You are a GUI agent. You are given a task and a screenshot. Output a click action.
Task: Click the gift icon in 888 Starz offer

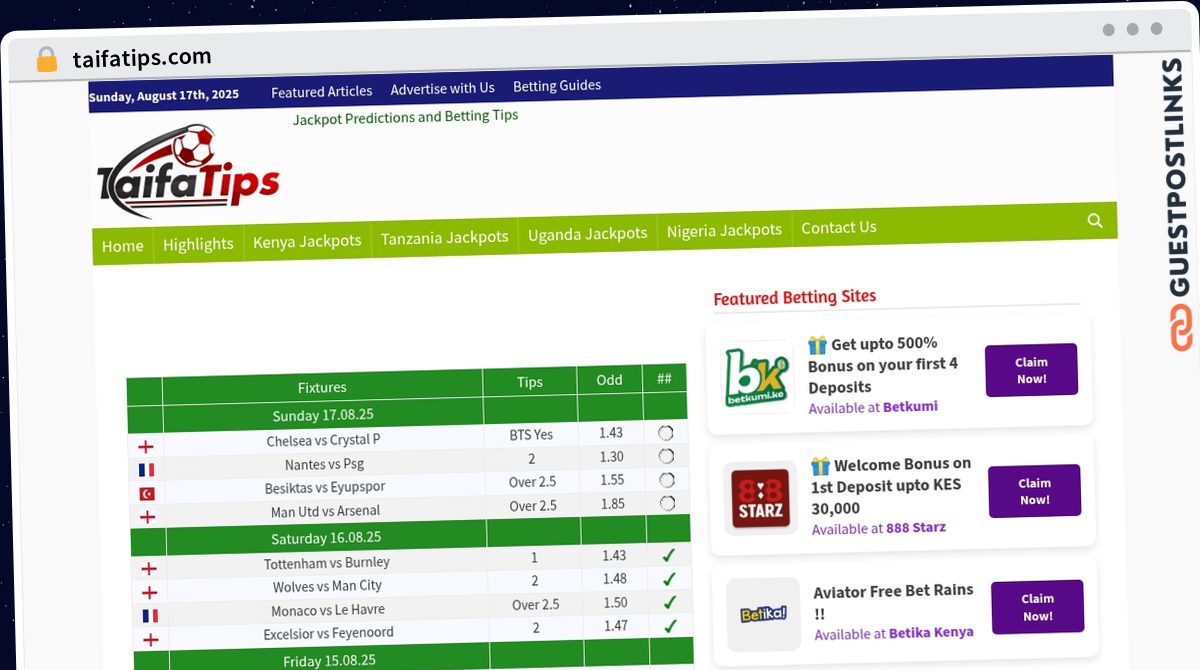[820, 466]
